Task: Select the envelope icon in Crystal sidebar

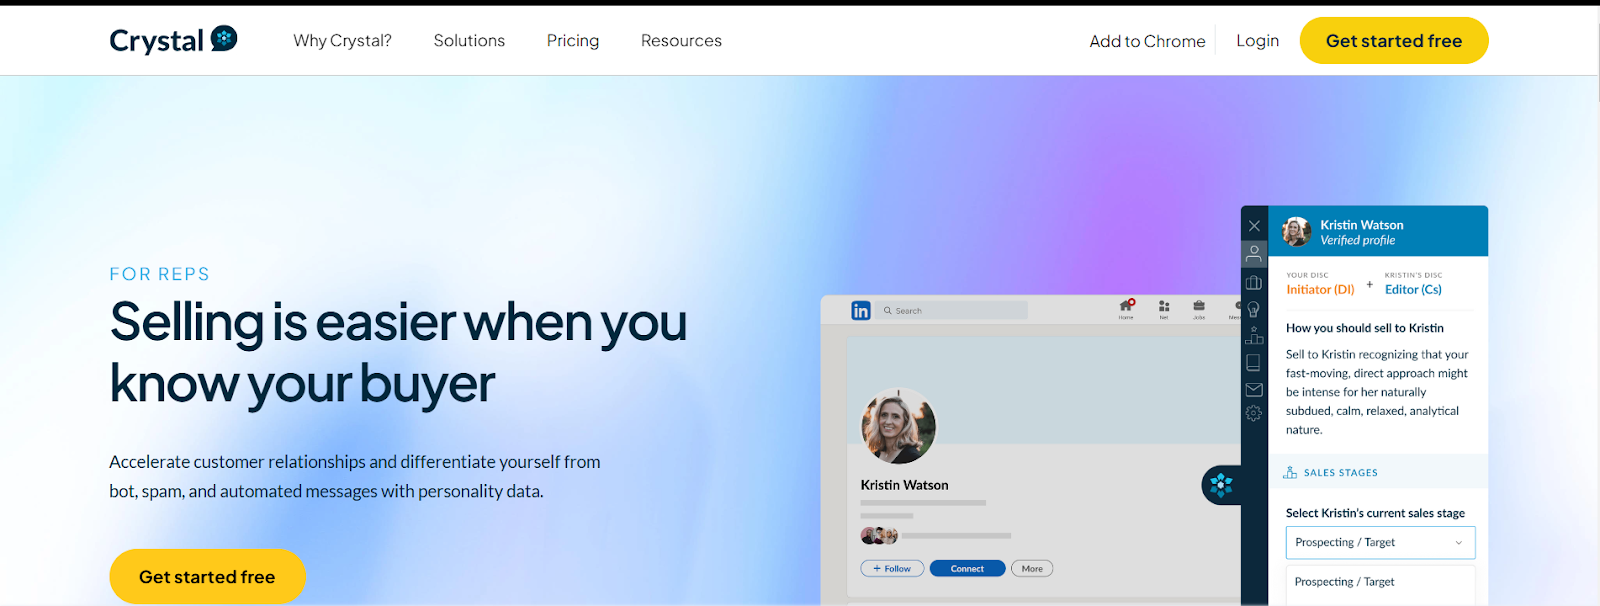Action: [x=1254, y=390]
